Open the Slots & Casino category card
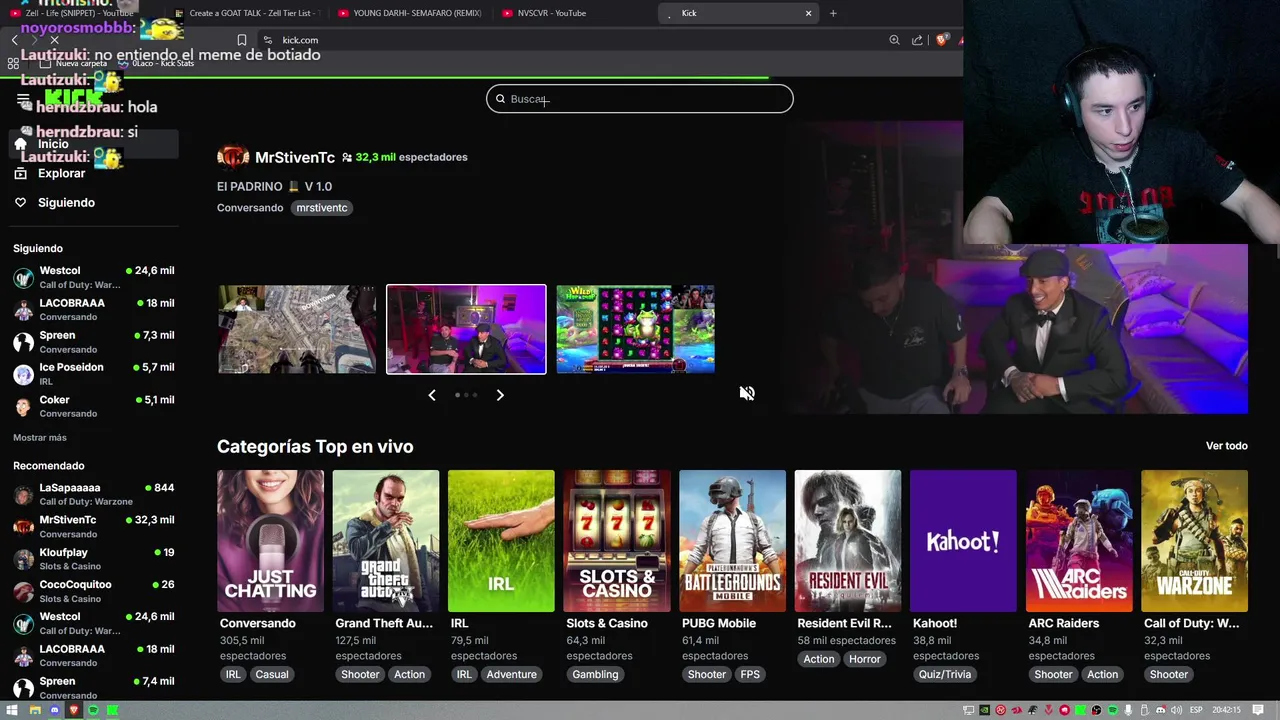 617,541
